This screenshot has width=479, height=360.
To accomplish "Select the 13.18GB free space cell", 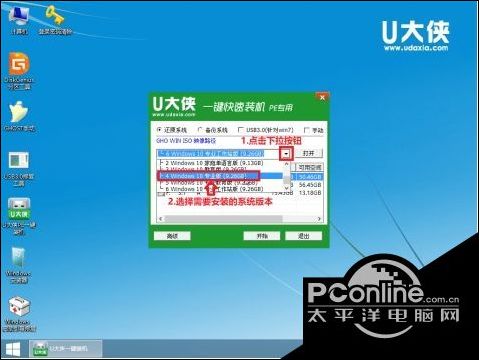I will (310, 193).
